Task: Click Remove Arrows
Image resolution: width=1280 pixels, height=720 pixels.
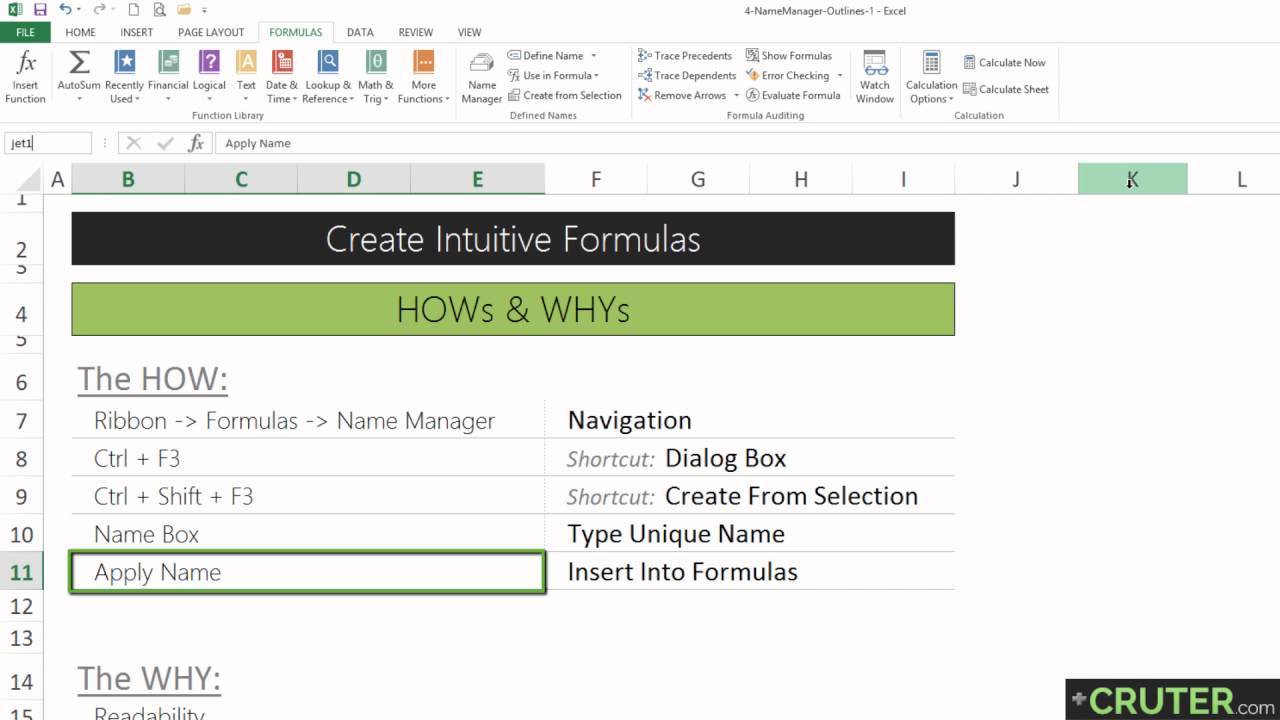Action: click(682, 96)
